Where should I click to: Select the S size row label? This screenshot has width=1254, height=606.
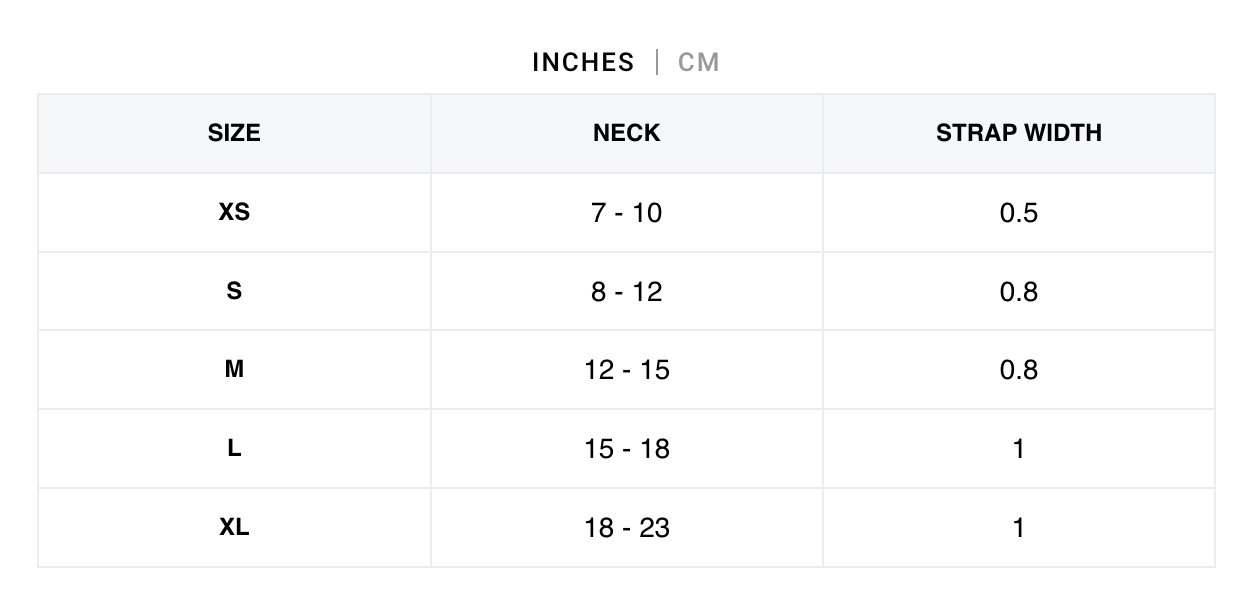click(x=234, y=291)
